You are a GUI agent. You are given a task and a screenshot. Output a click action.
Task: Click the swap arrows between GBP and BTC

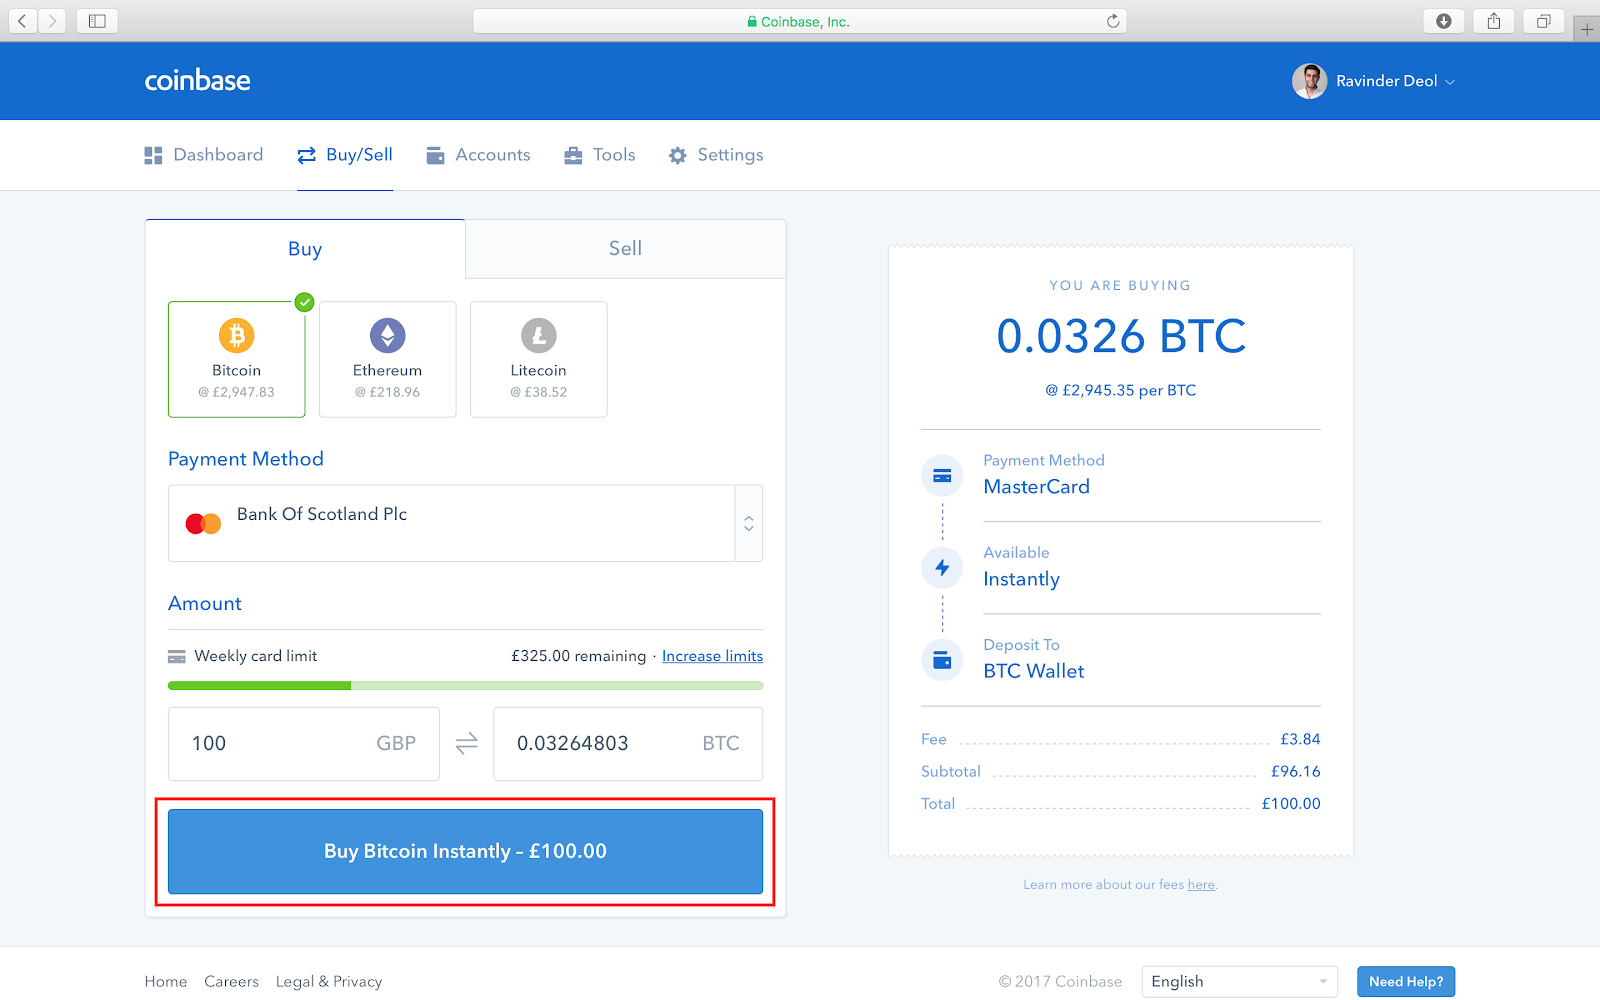point(467,744)
